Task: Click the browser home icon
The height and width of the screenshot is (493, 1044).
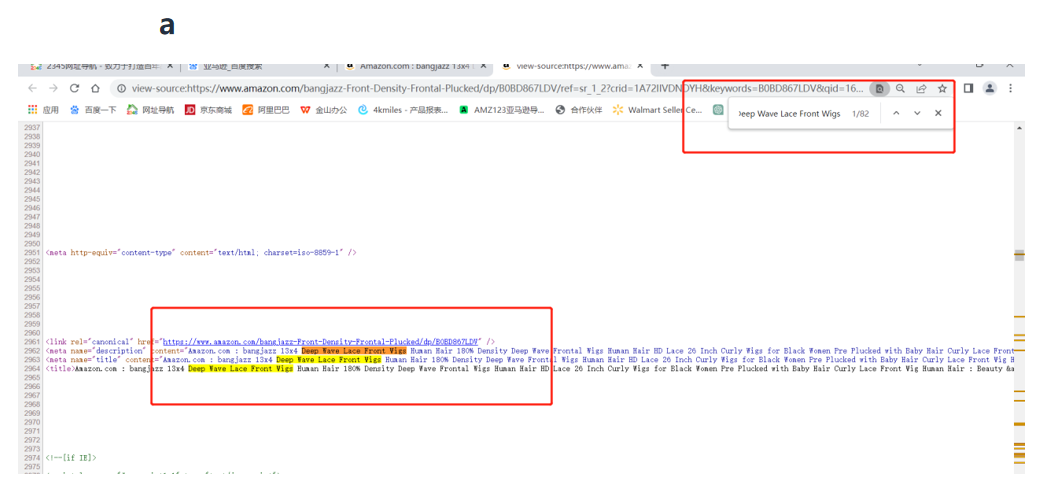Action: tap(95, 88)
